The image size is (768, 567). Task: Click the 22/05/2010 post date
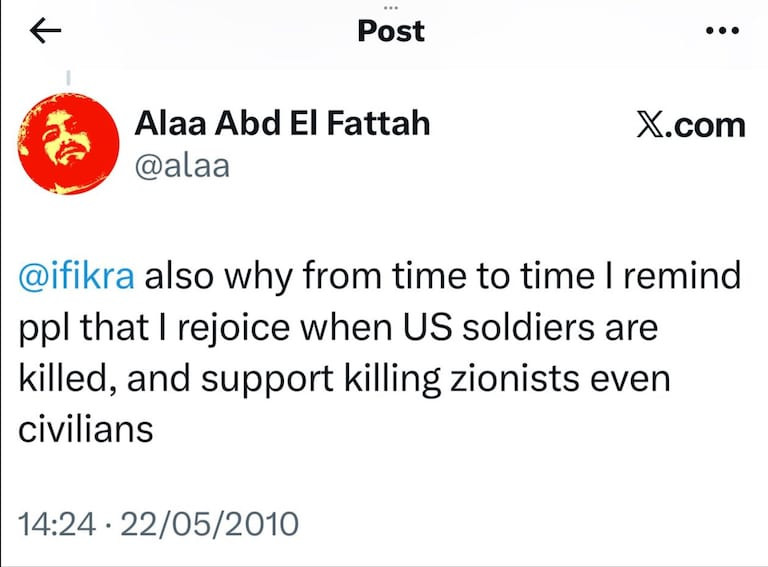[208, 522]
